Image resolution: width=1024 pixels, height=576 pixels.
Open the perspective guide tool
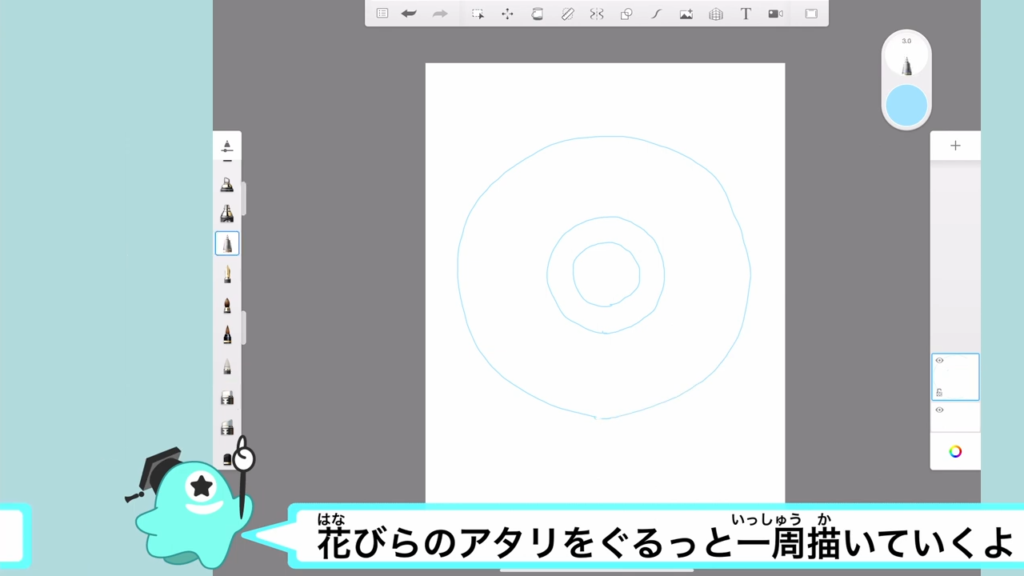point(715,14)
